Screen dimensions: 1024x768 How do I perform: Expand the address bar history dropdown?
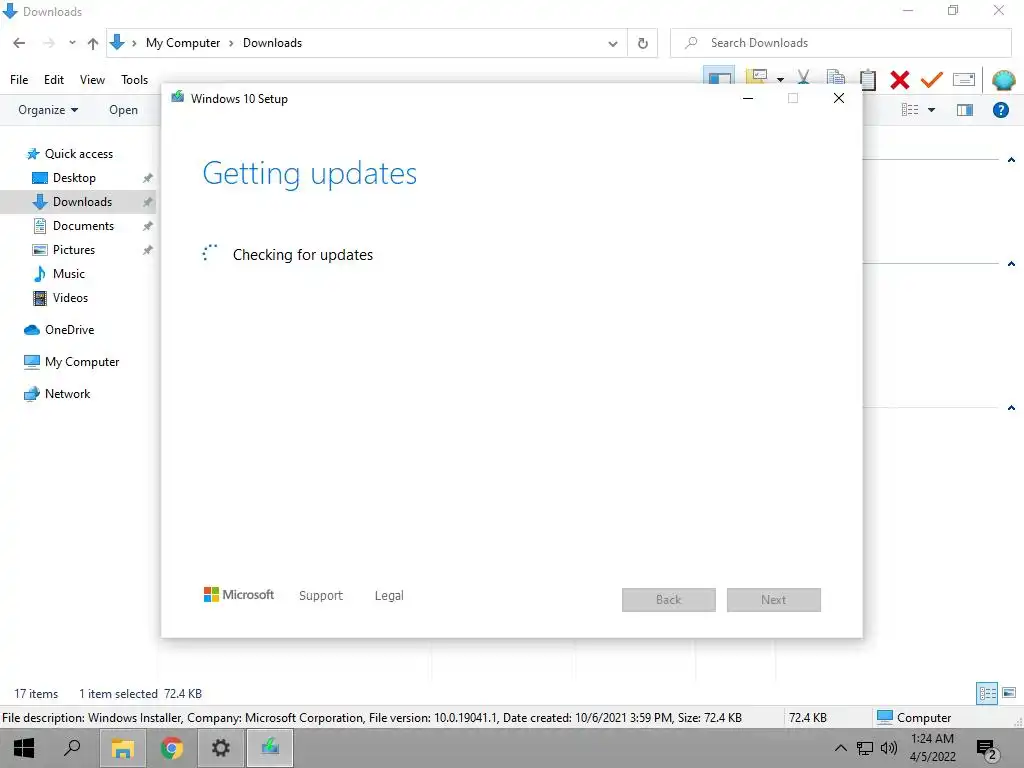tap(613, 44)
